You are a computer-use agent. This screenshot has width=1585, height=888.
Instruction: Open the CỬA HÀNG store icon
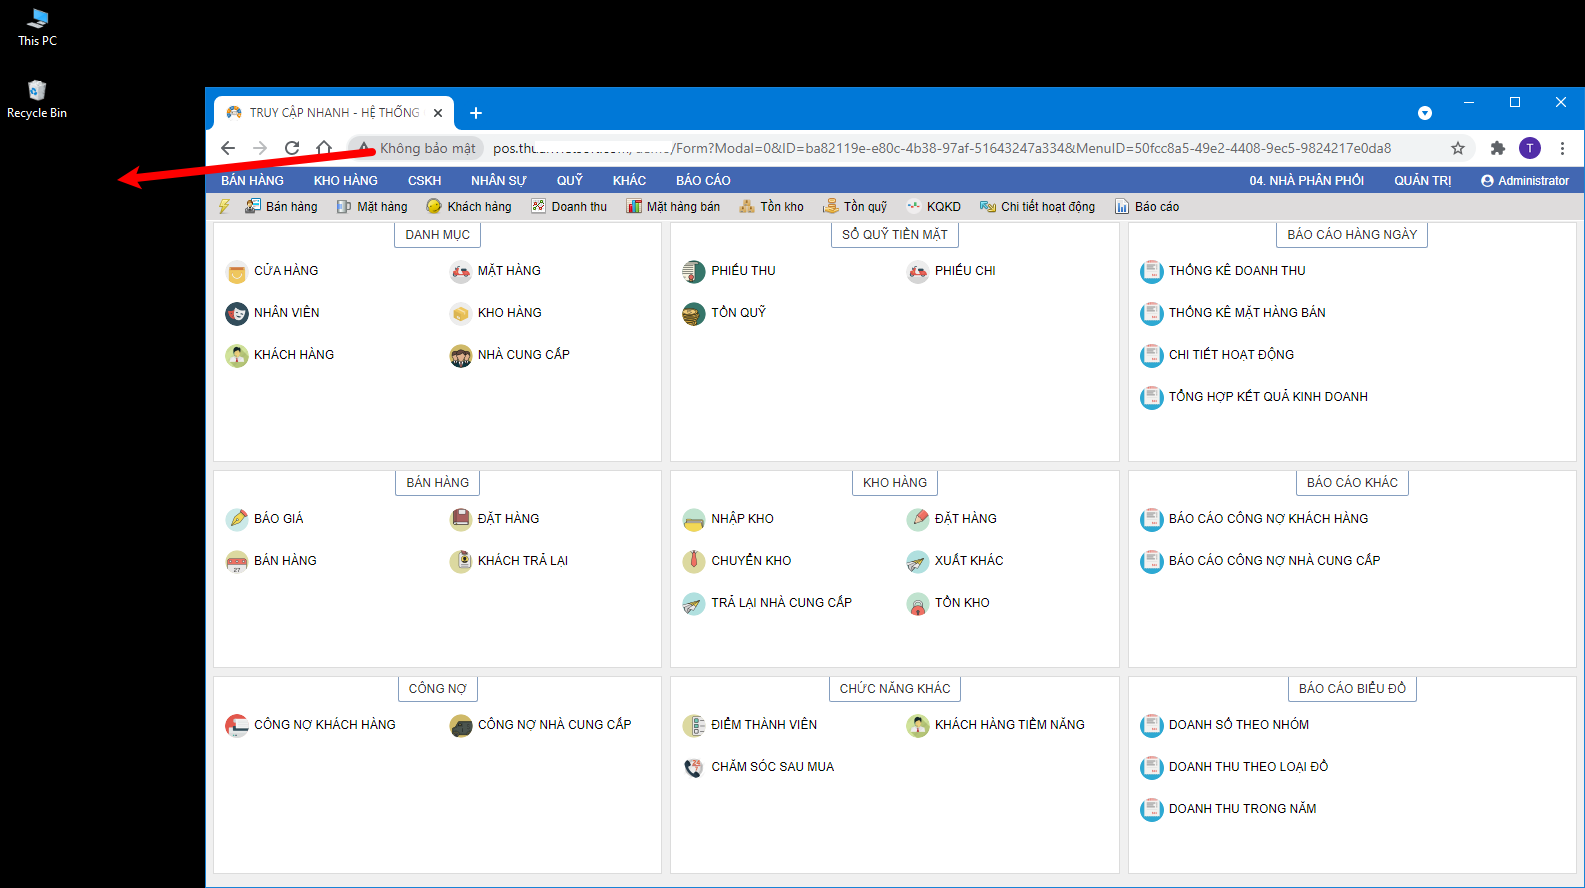tap(237, 272)
